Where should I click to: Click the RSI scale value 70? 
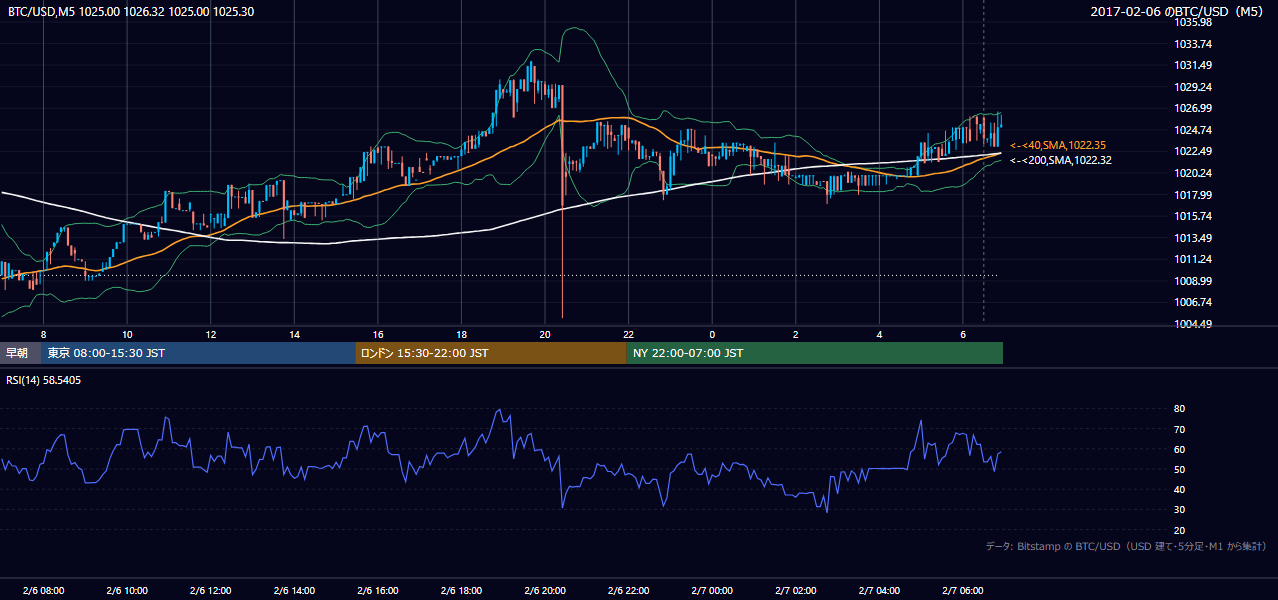tap(1179, 429)
